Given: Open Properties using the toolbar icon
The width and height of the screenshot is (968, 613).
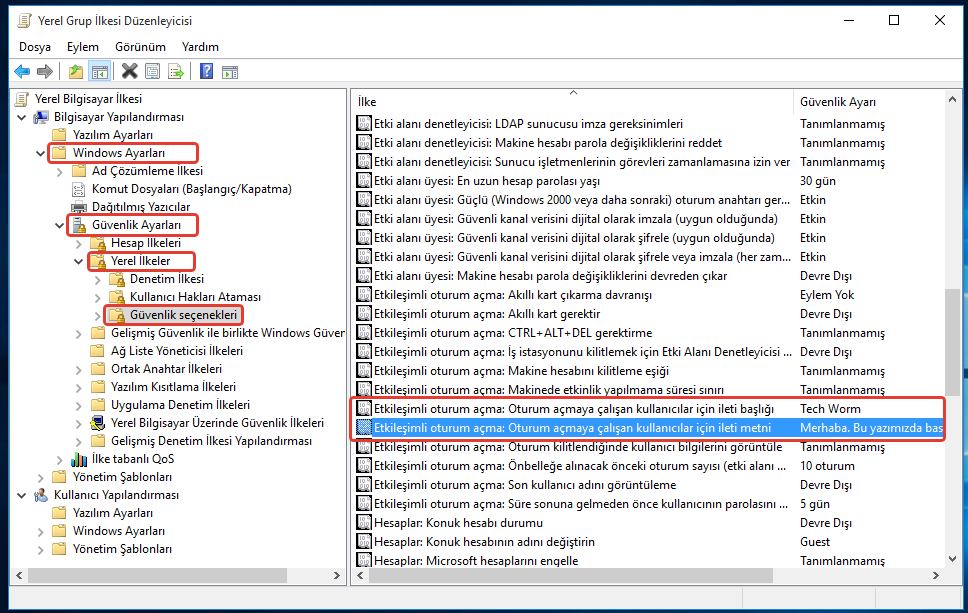Looking at the screenshot, I should pyautogui.click(x=152, y=71).
